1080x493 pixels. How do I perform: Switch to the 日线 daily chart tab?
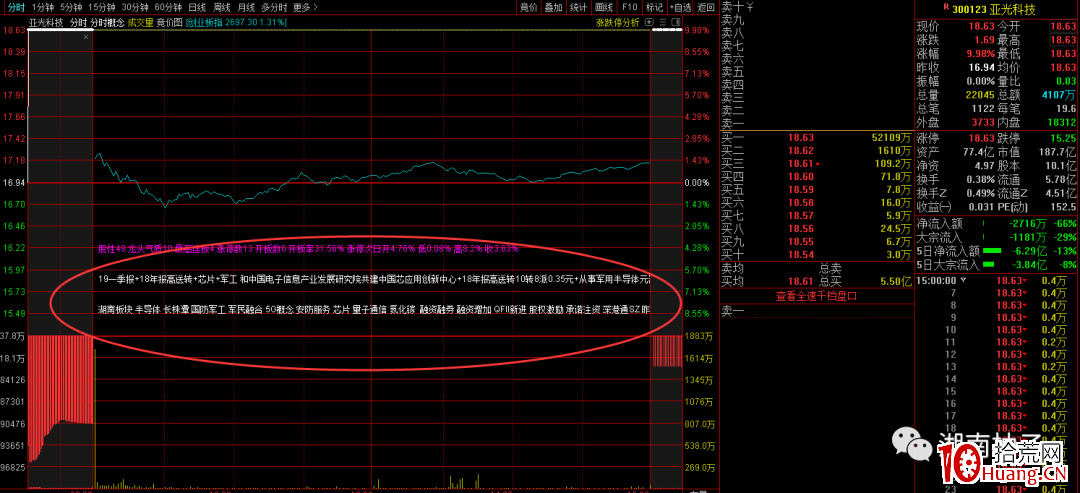tap(197, 7)
